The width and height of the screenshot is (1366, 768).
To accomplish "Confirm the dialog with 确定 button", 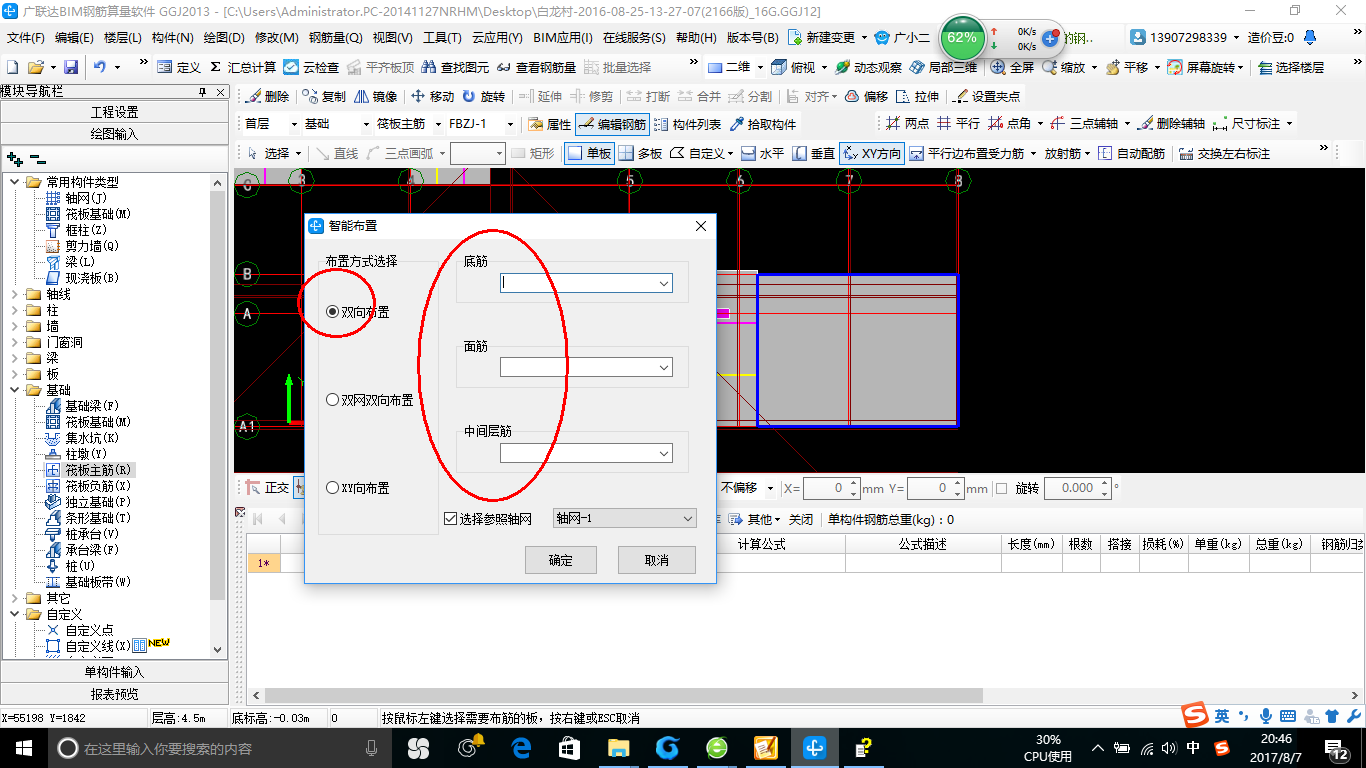I will pyautogui.click(x=561, y=560).
